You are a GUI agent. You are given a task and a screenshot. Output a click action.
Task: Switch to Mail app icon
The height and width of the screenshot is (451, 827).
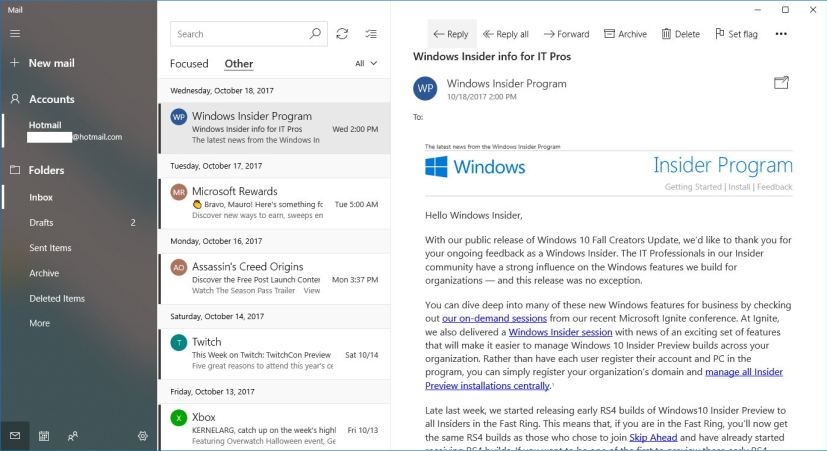pos(15,436)
